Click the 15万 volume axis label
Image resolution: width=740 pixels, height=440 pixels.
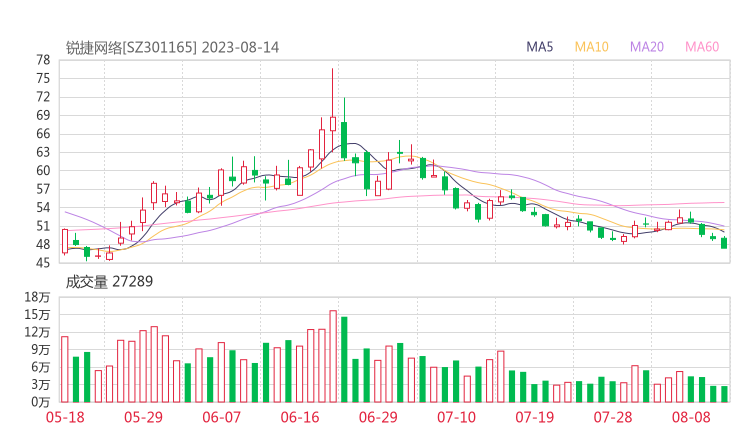[37, 314]
